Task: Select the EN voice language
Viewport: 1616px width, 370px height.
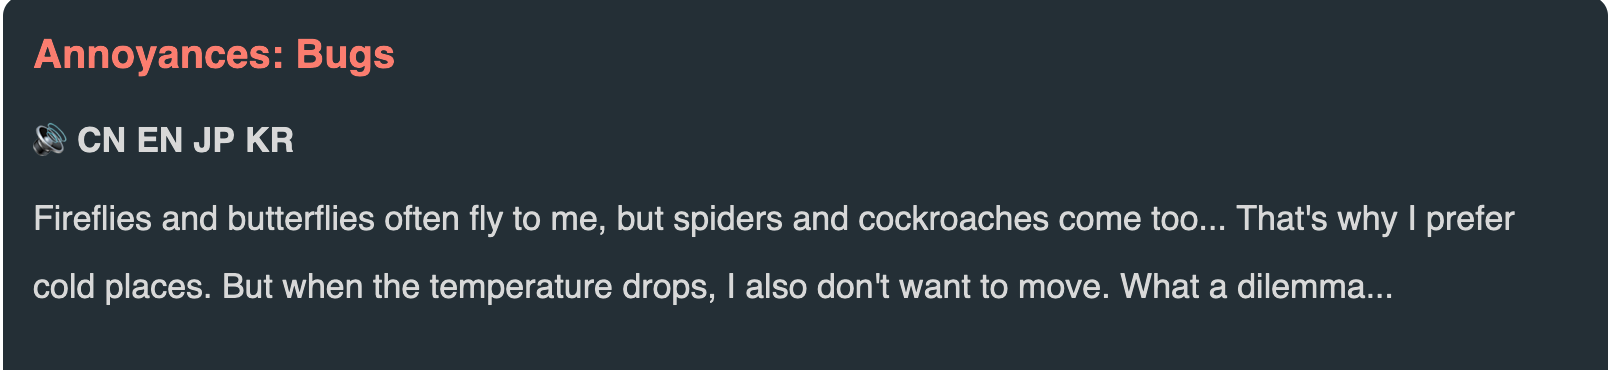Action: click(160, 140)
